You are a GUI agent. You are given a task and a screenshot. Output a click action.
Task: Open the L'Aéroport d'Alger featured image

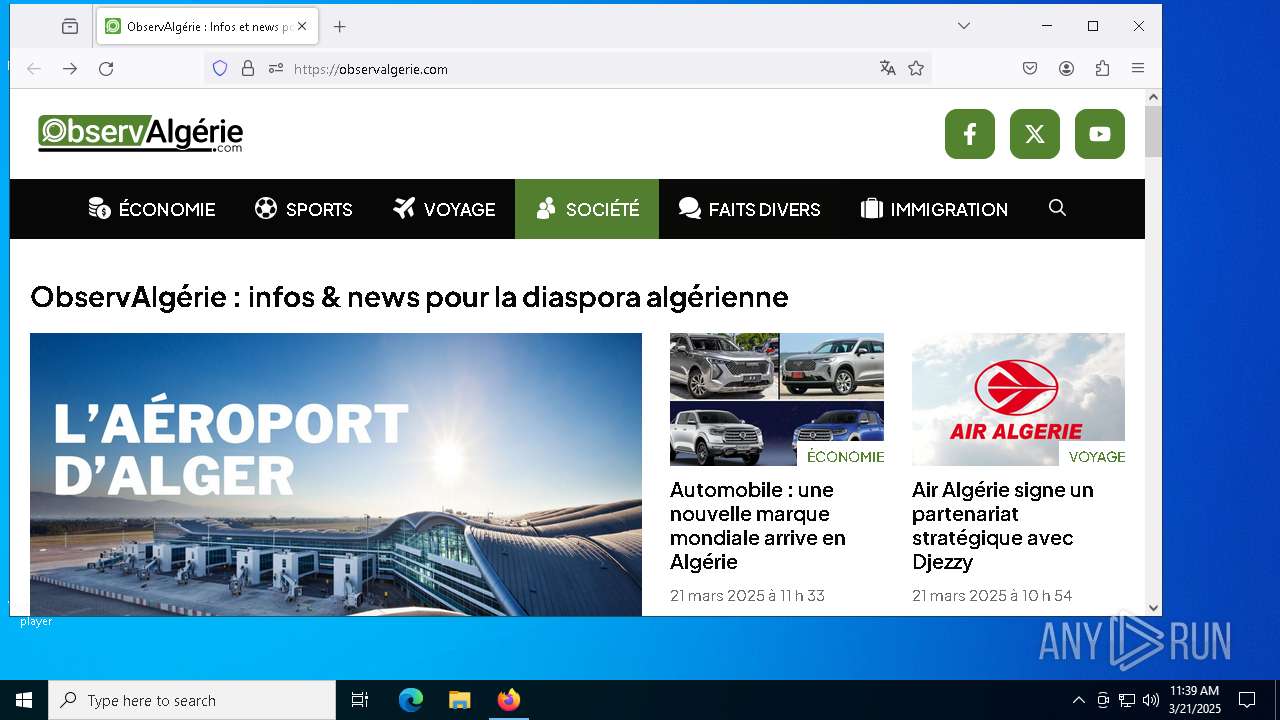[336, 474]
